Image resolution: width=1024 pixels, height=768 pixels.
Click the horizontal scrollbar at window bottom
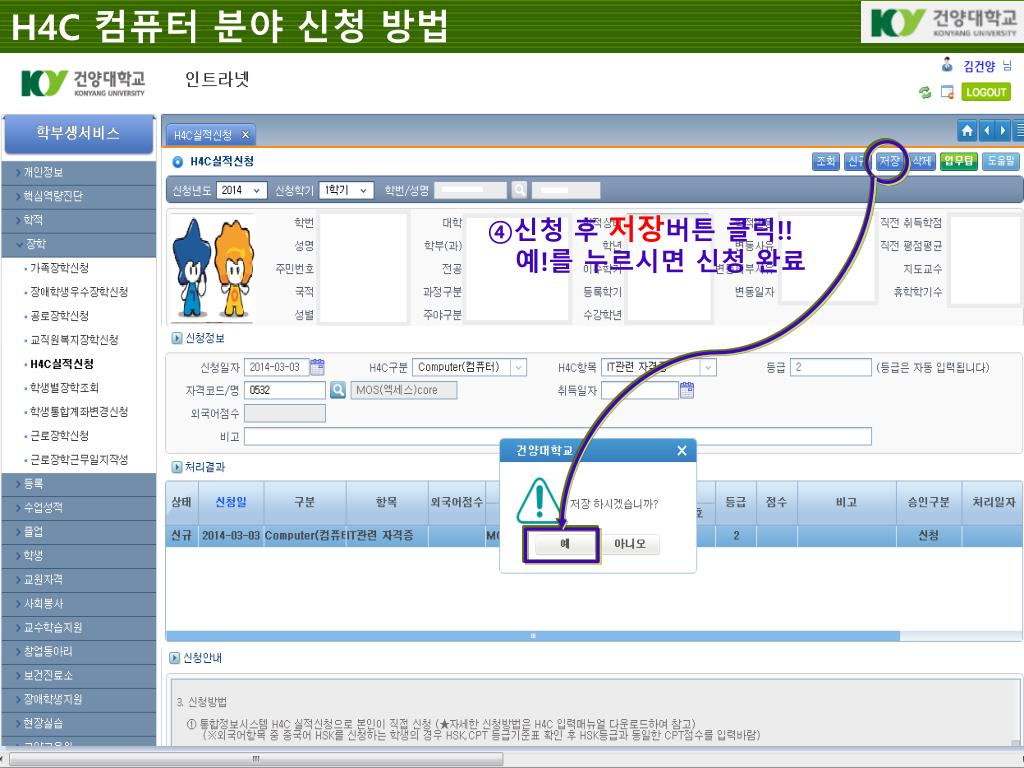pyautogui.click(x=256, y=759)
